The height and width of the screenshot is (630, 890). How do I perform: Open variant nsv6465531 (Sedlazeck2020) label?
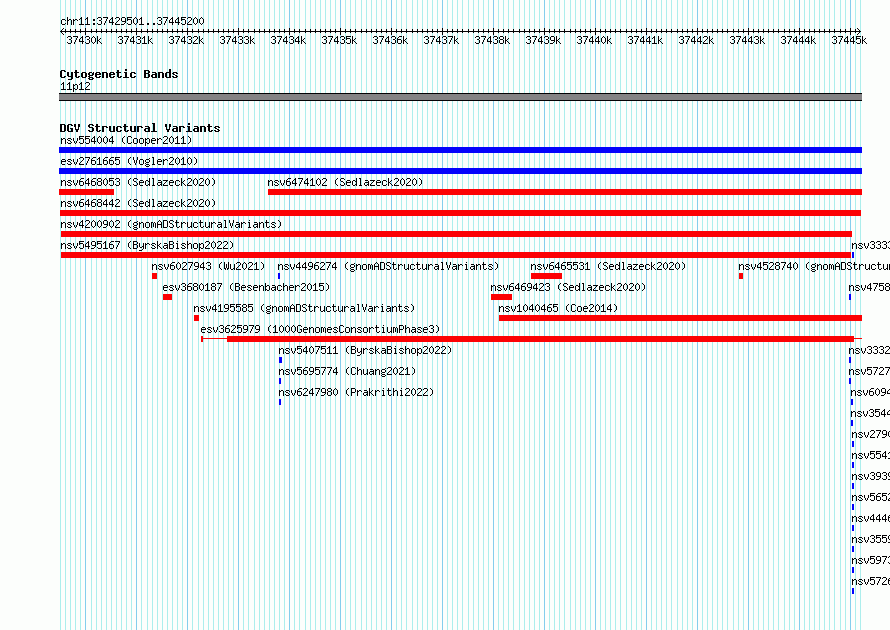[608, 266]
